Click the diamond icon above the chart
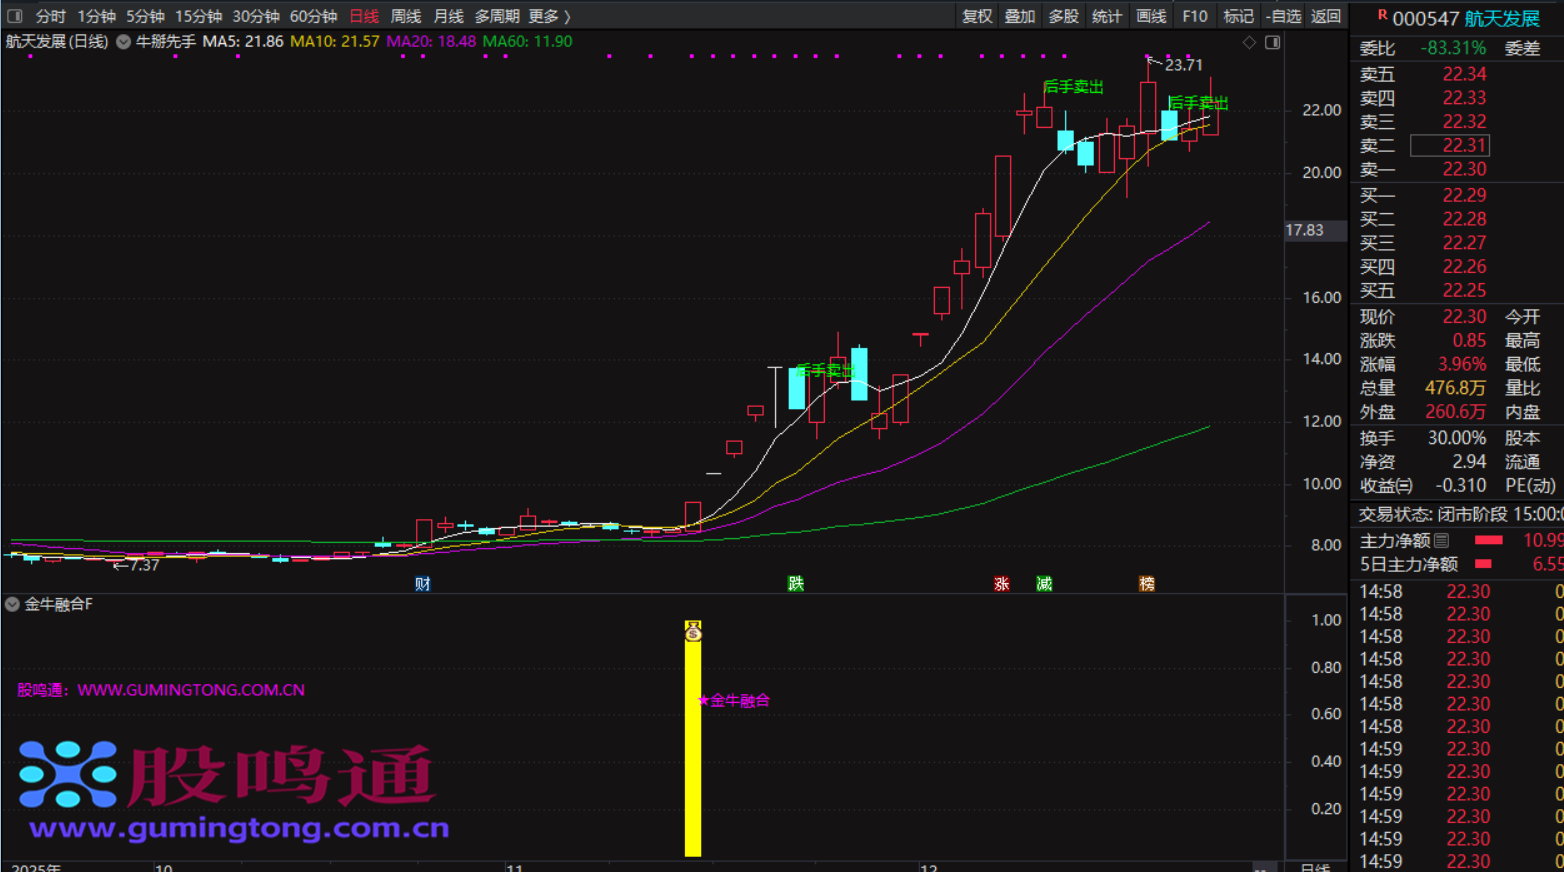 [1249, 42]
